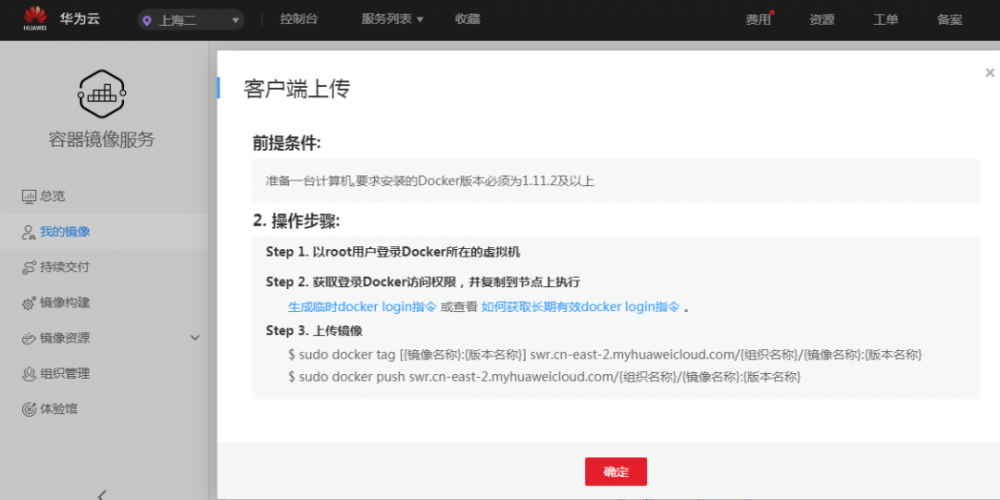The height and width of the screenshot is (500, 1000).
Task: Click the Huawei logo icon
Action: pyautogui.click(x=34, y=18)
